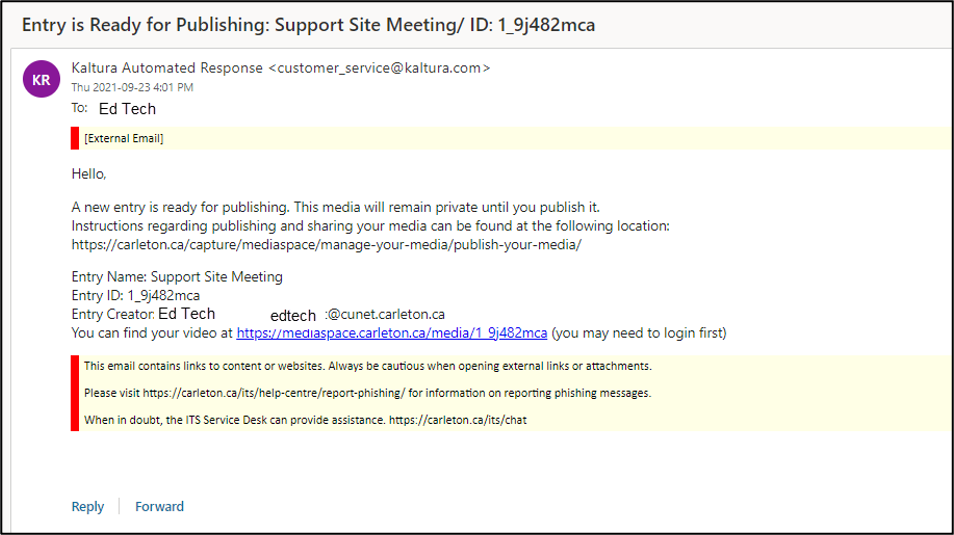954x535 pixels.
Task: Click the [External Email] banner label
Action: [124, 138]
